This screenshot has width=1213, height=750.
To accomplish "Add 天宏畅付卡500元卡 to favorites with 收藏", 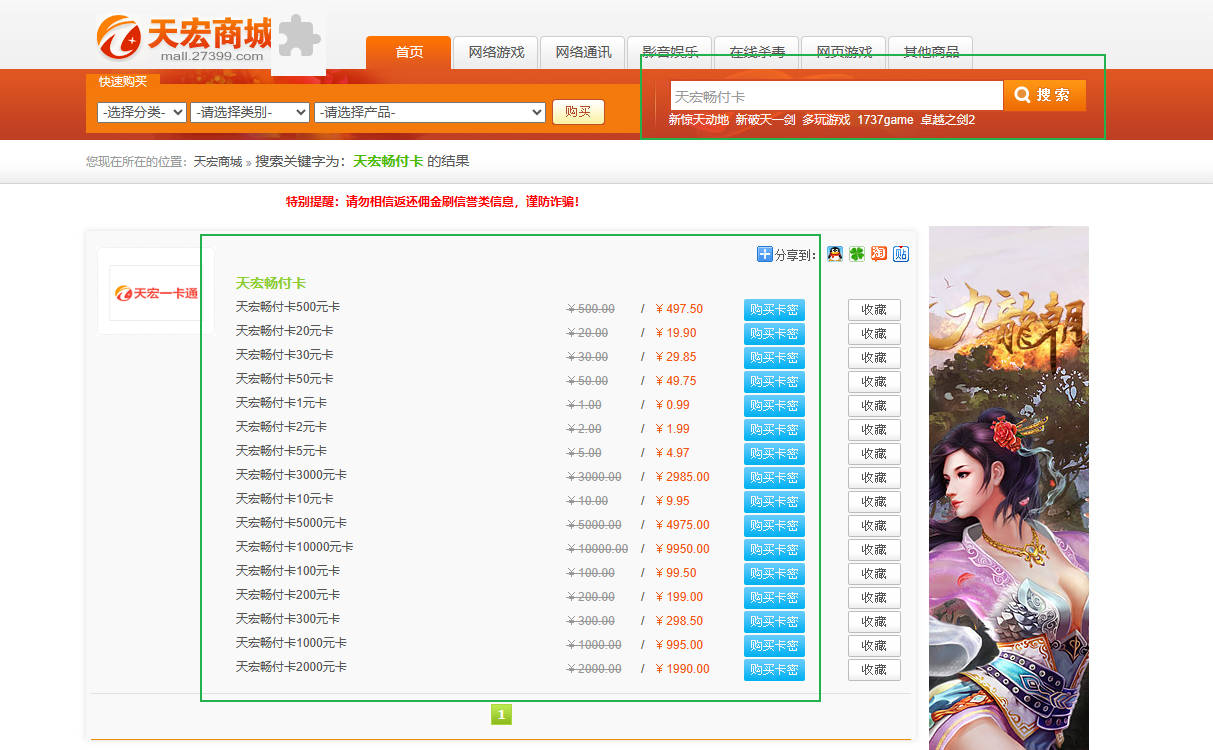I will 874,310.
